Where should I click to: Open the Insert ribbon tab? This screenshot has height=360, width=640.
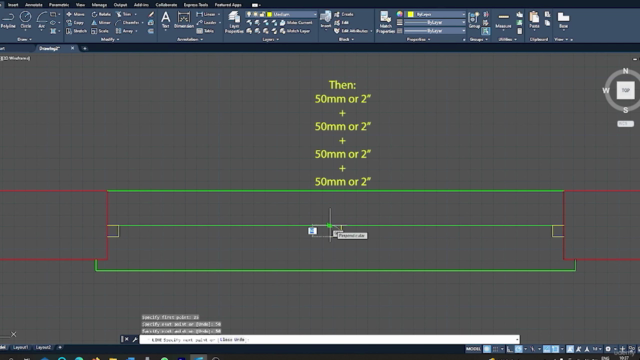point(13,5)
